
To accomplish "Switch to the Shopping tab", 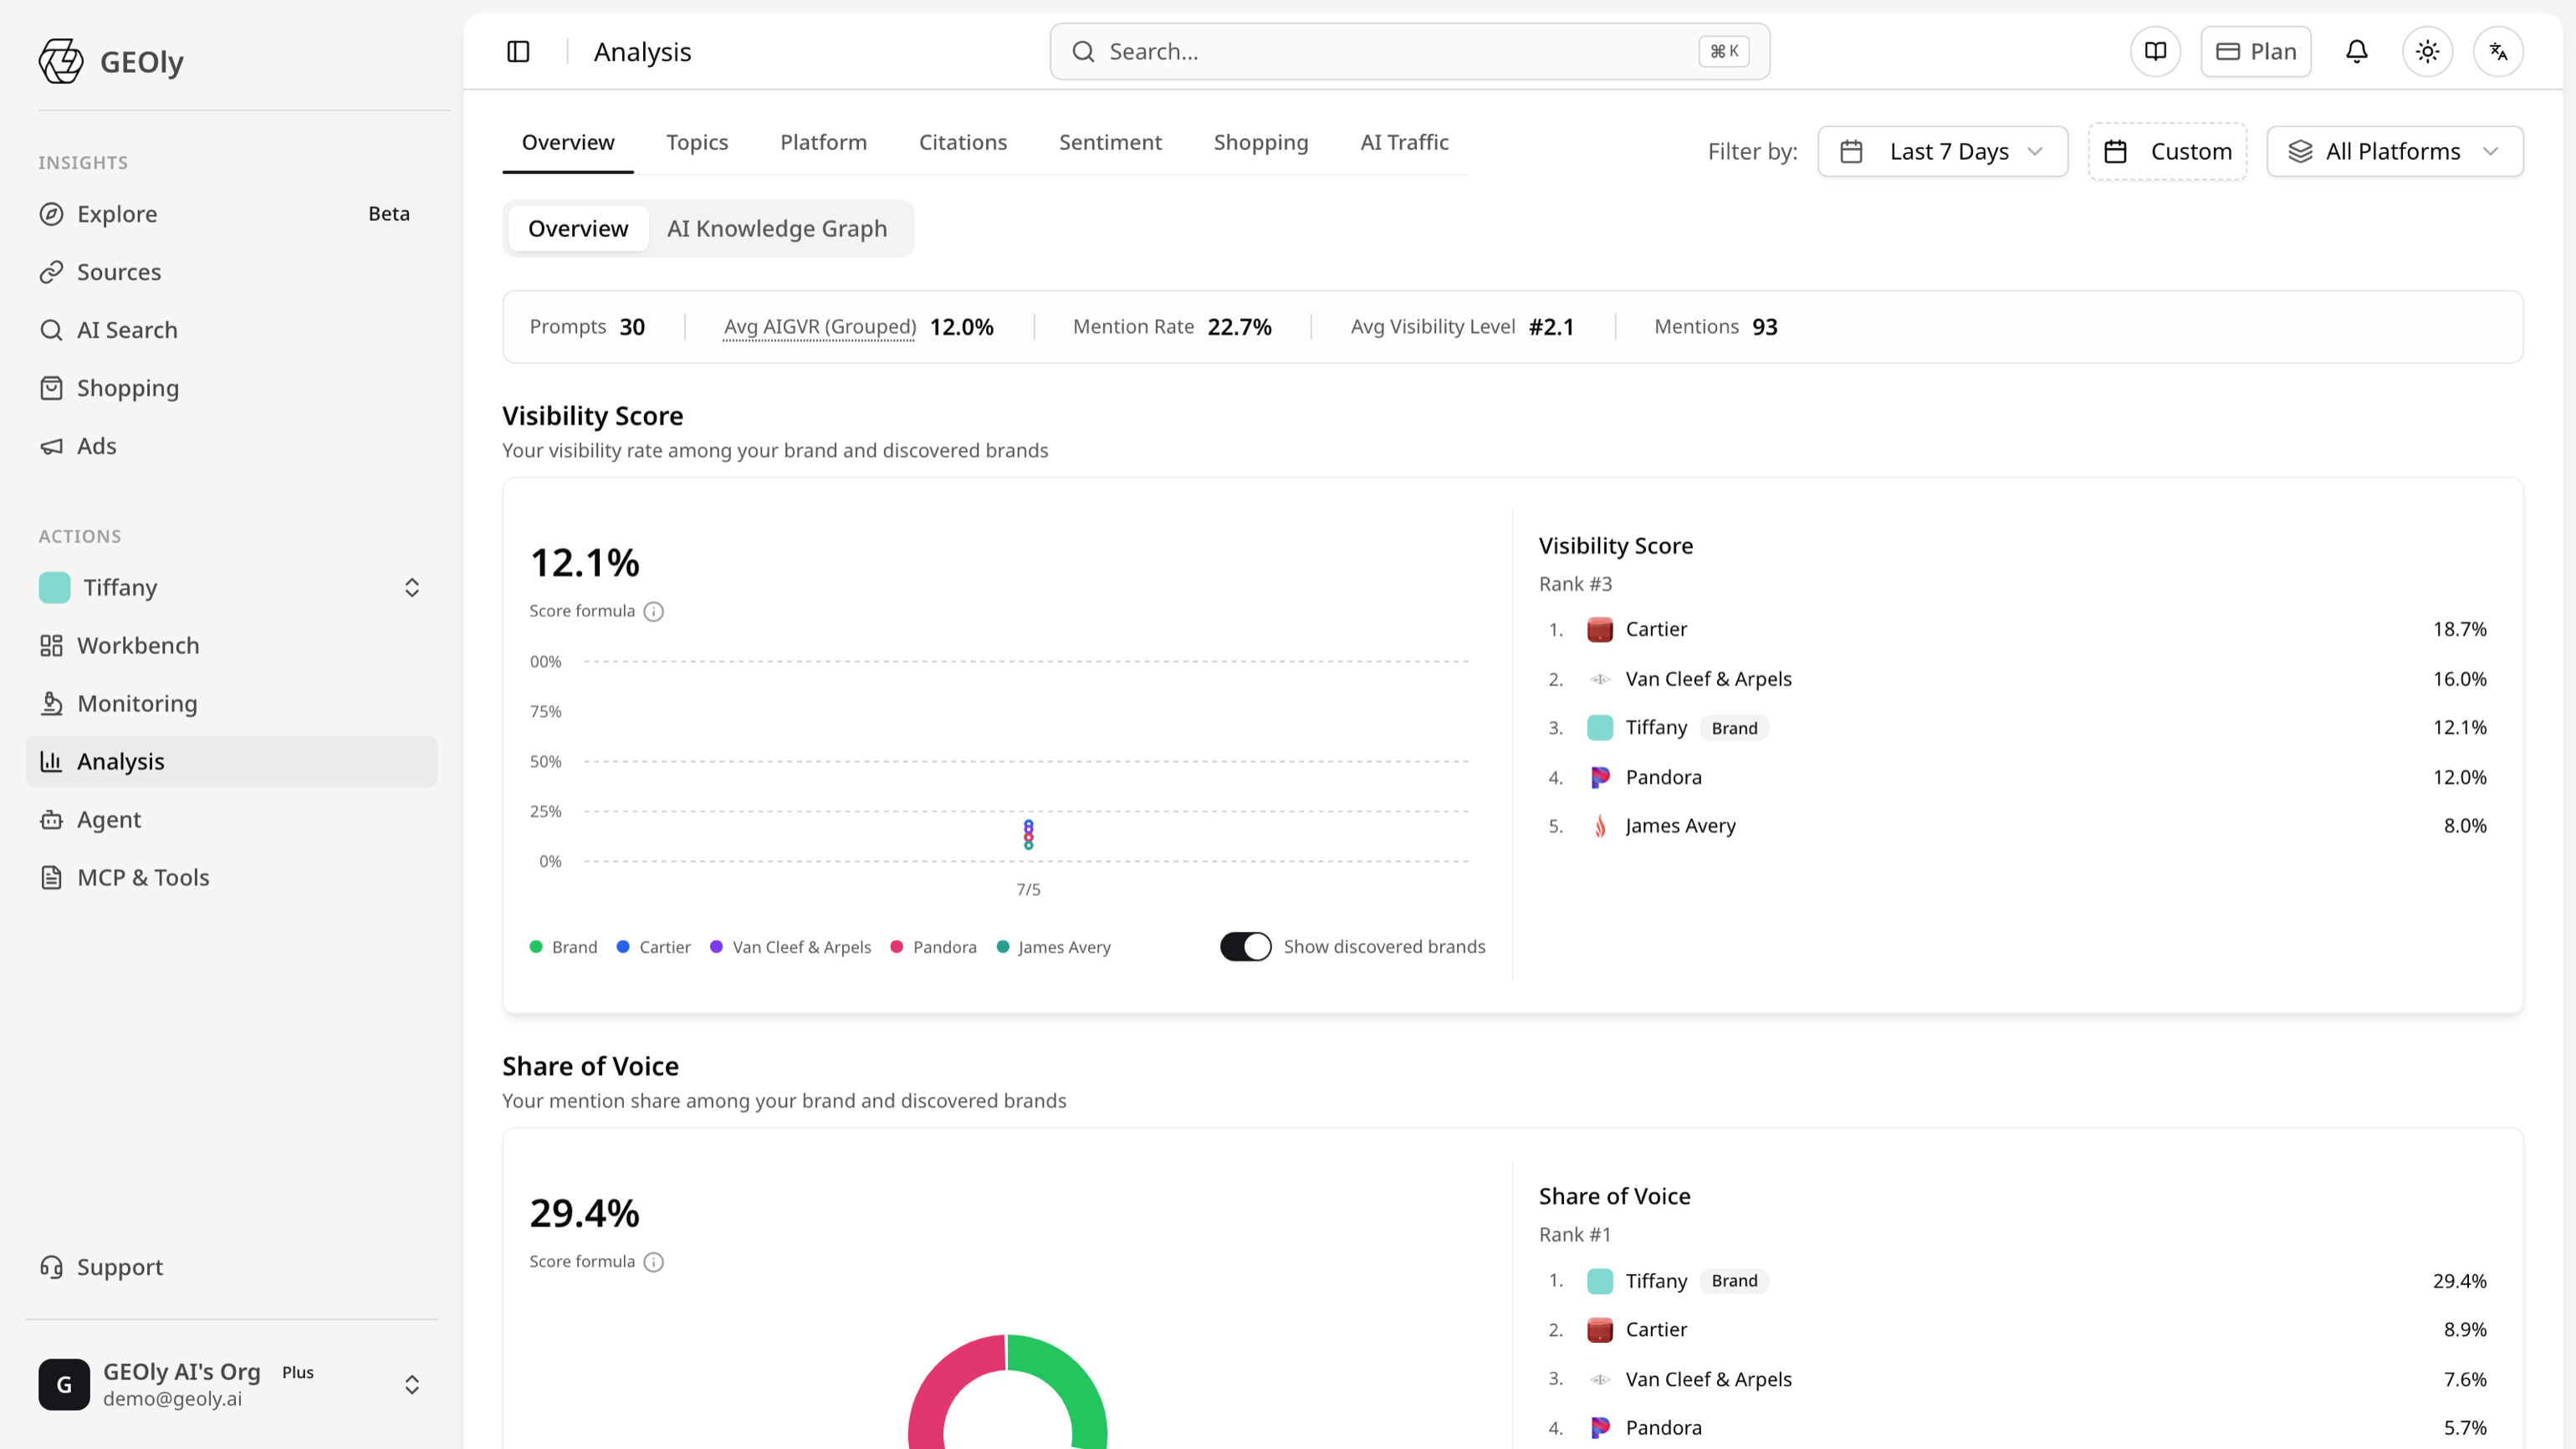I will click(1260, 142).
